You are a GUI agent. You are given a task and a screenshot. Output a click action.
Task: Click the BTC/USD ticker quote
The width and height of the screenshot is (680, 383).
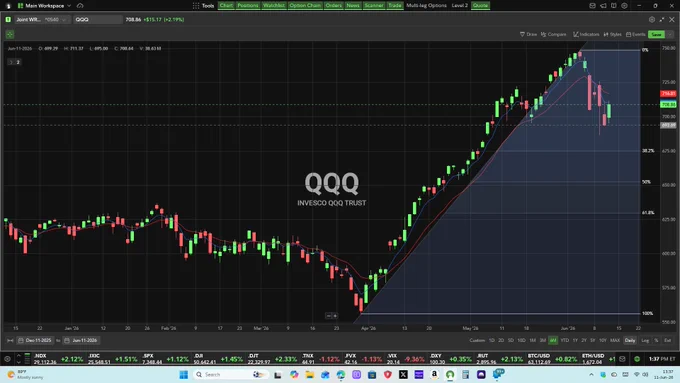(552, 359)
